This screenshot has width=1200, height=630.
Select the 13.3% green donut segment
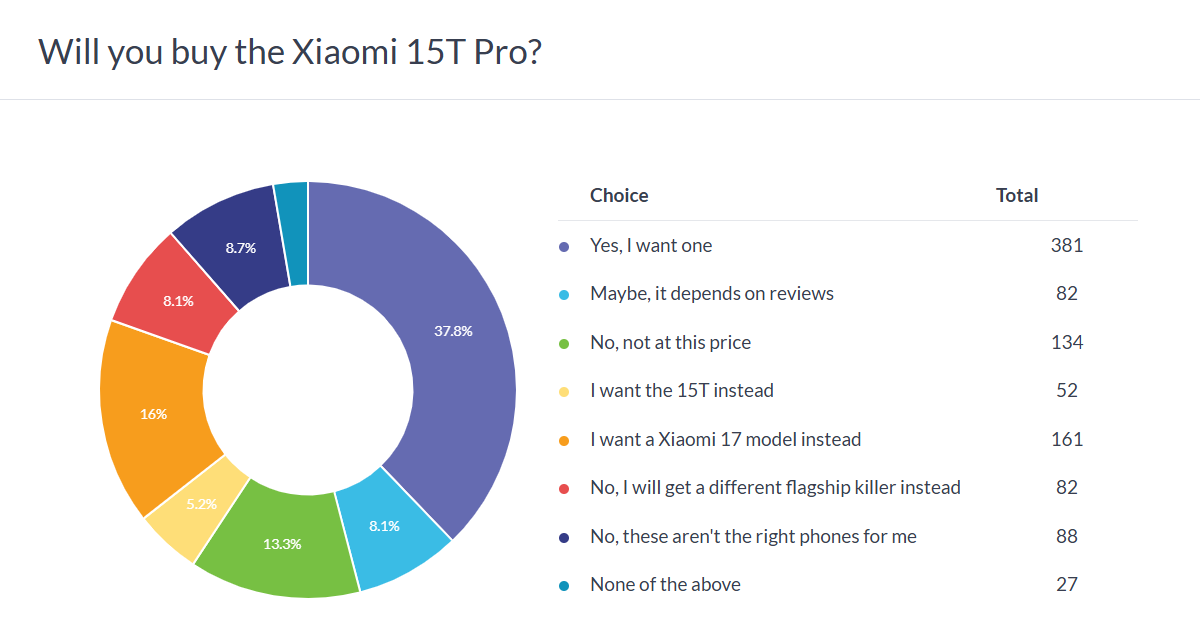coord(280,546)
